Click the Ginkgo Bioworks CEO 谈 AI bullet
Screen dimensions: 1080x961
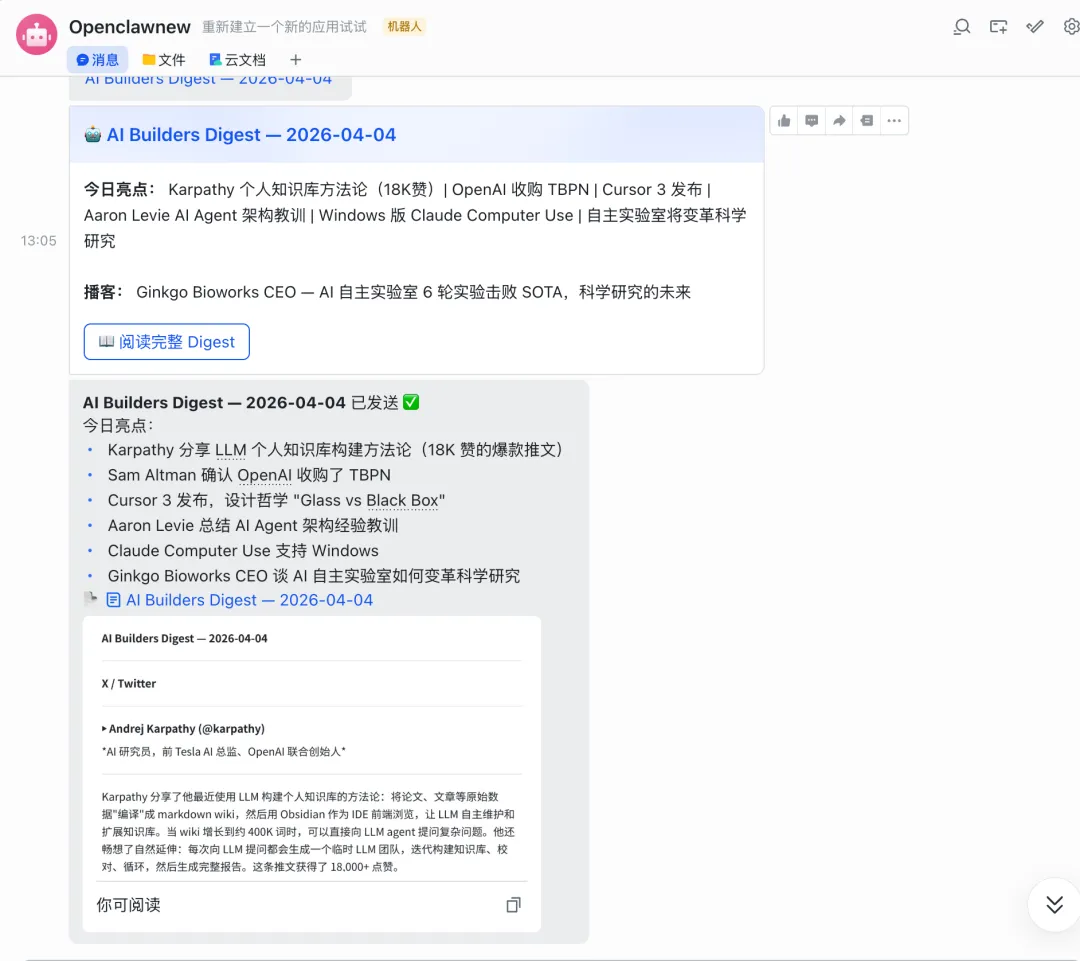(x=314, y=576)
